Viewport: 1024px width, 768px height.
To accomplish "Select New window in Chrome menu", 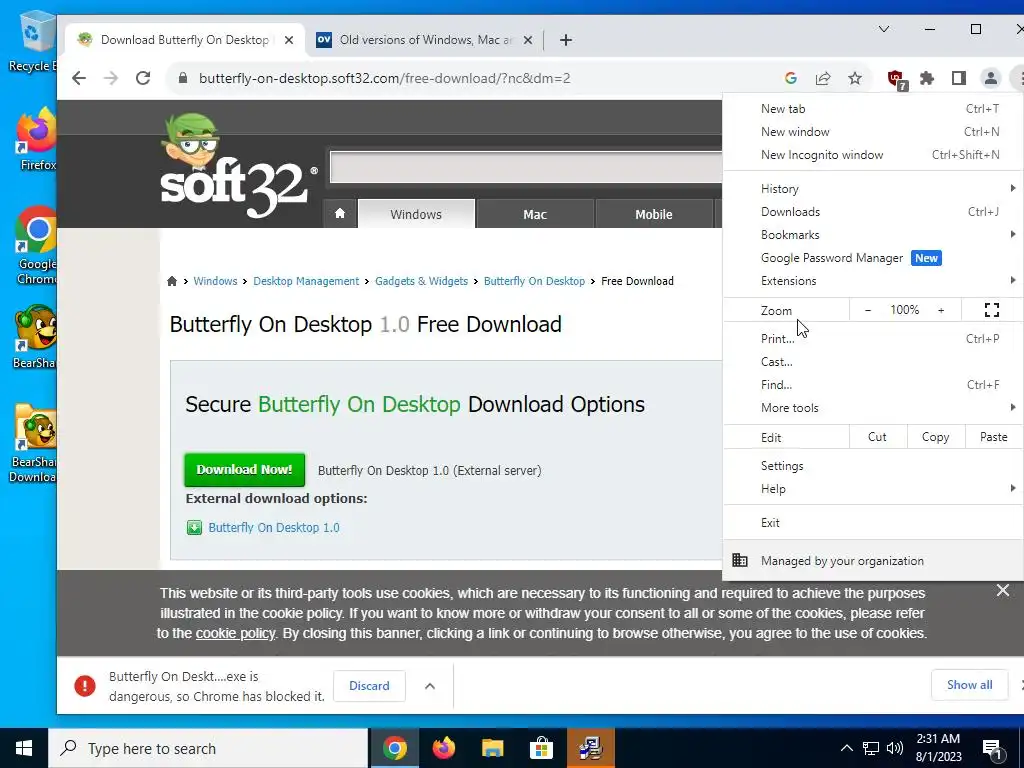I will [x=873, y=132].
